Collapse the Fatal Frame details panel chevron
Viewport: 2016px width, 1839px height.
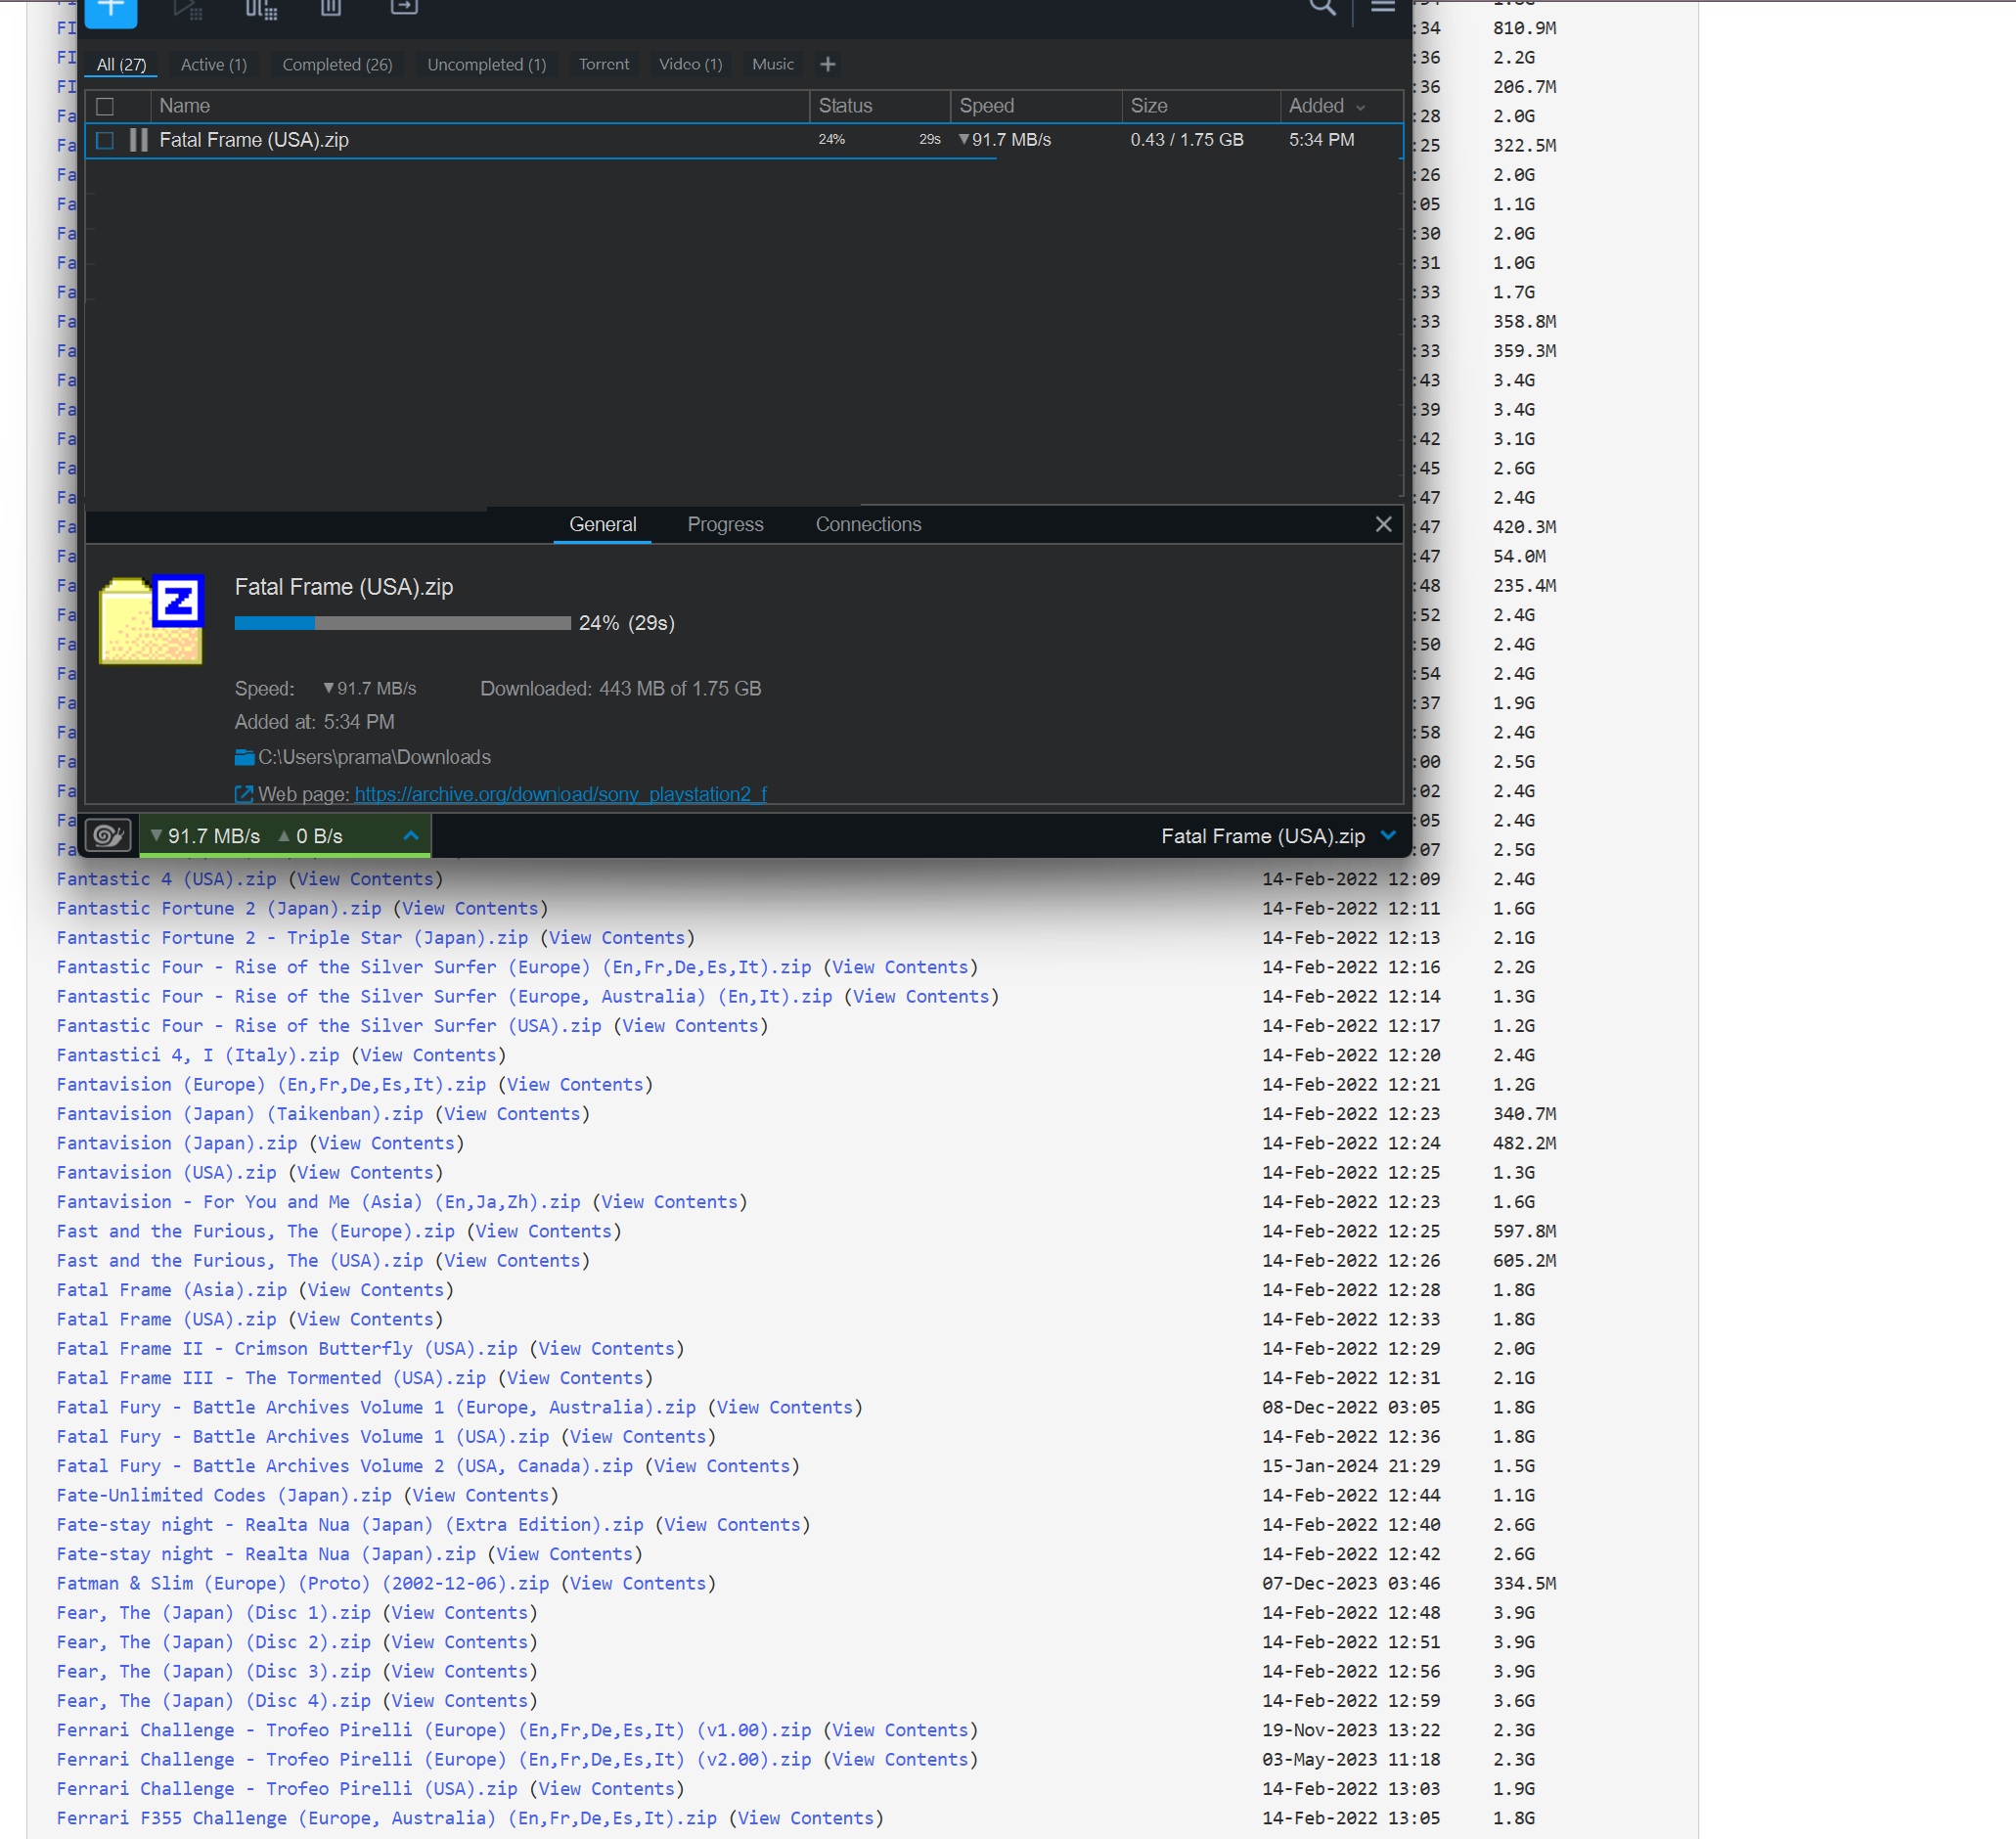click(x=1388, y=836)
